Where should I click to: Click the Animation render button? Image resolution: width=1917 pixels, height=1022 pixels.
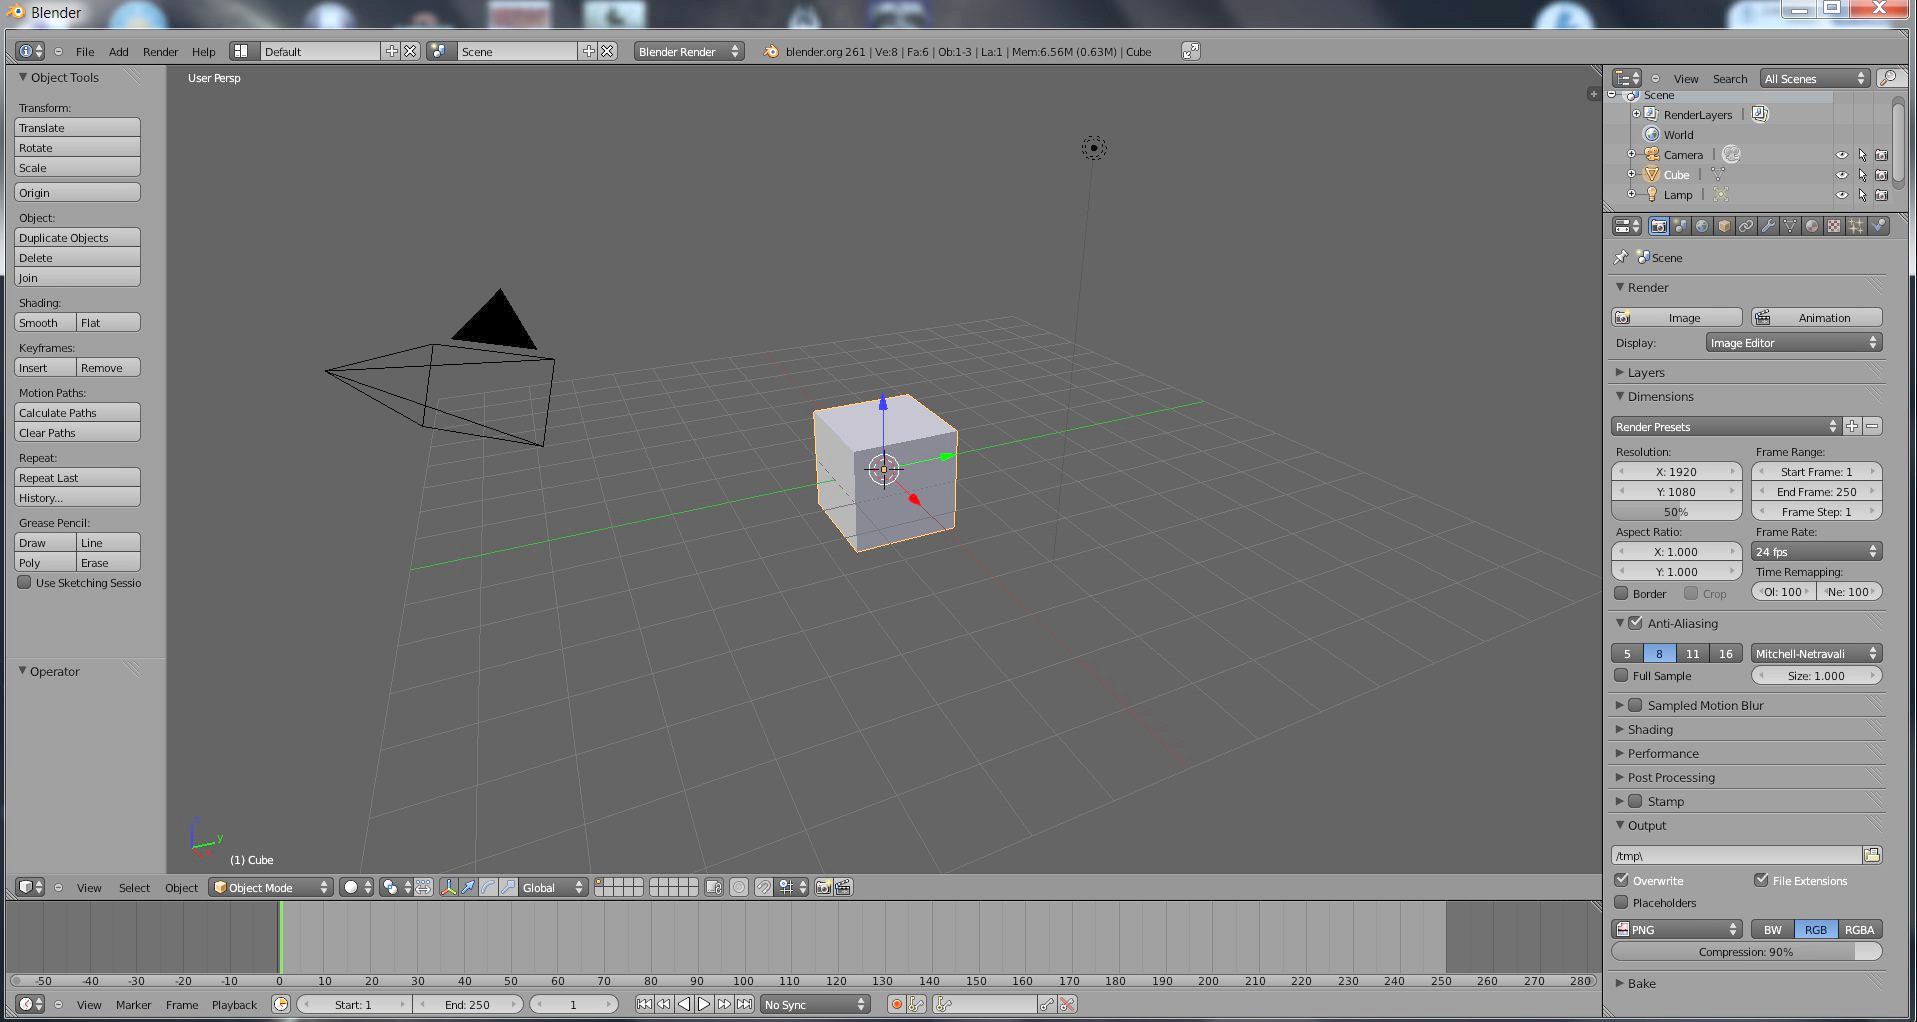click(x=1816, y=317)
